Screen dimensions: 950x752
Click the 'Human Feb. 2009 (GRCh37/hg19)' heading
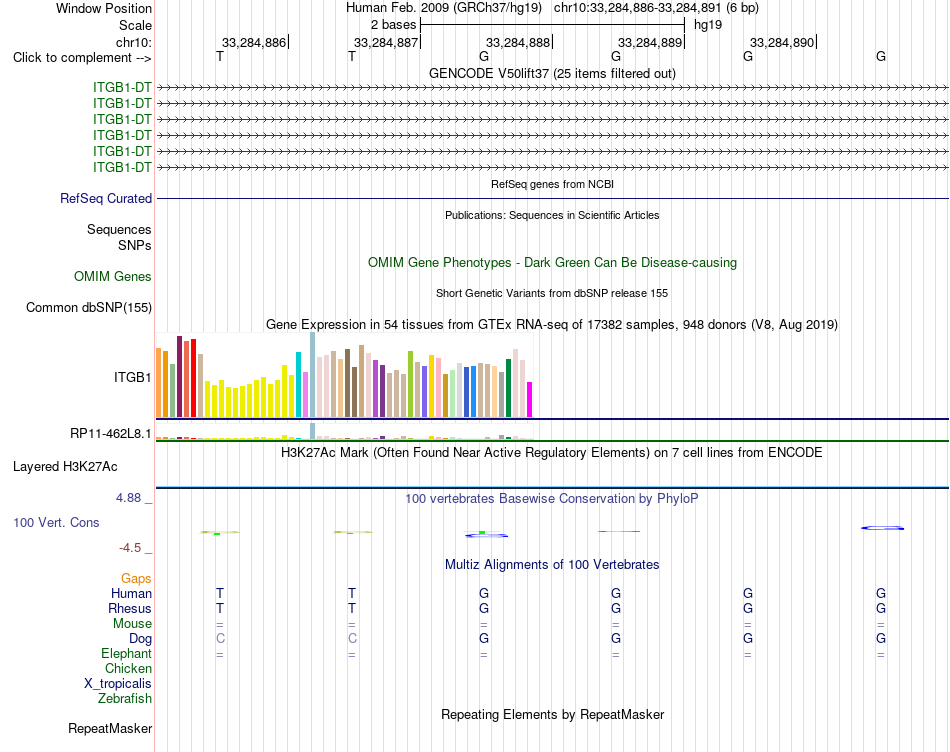click(x=445, y=8)
